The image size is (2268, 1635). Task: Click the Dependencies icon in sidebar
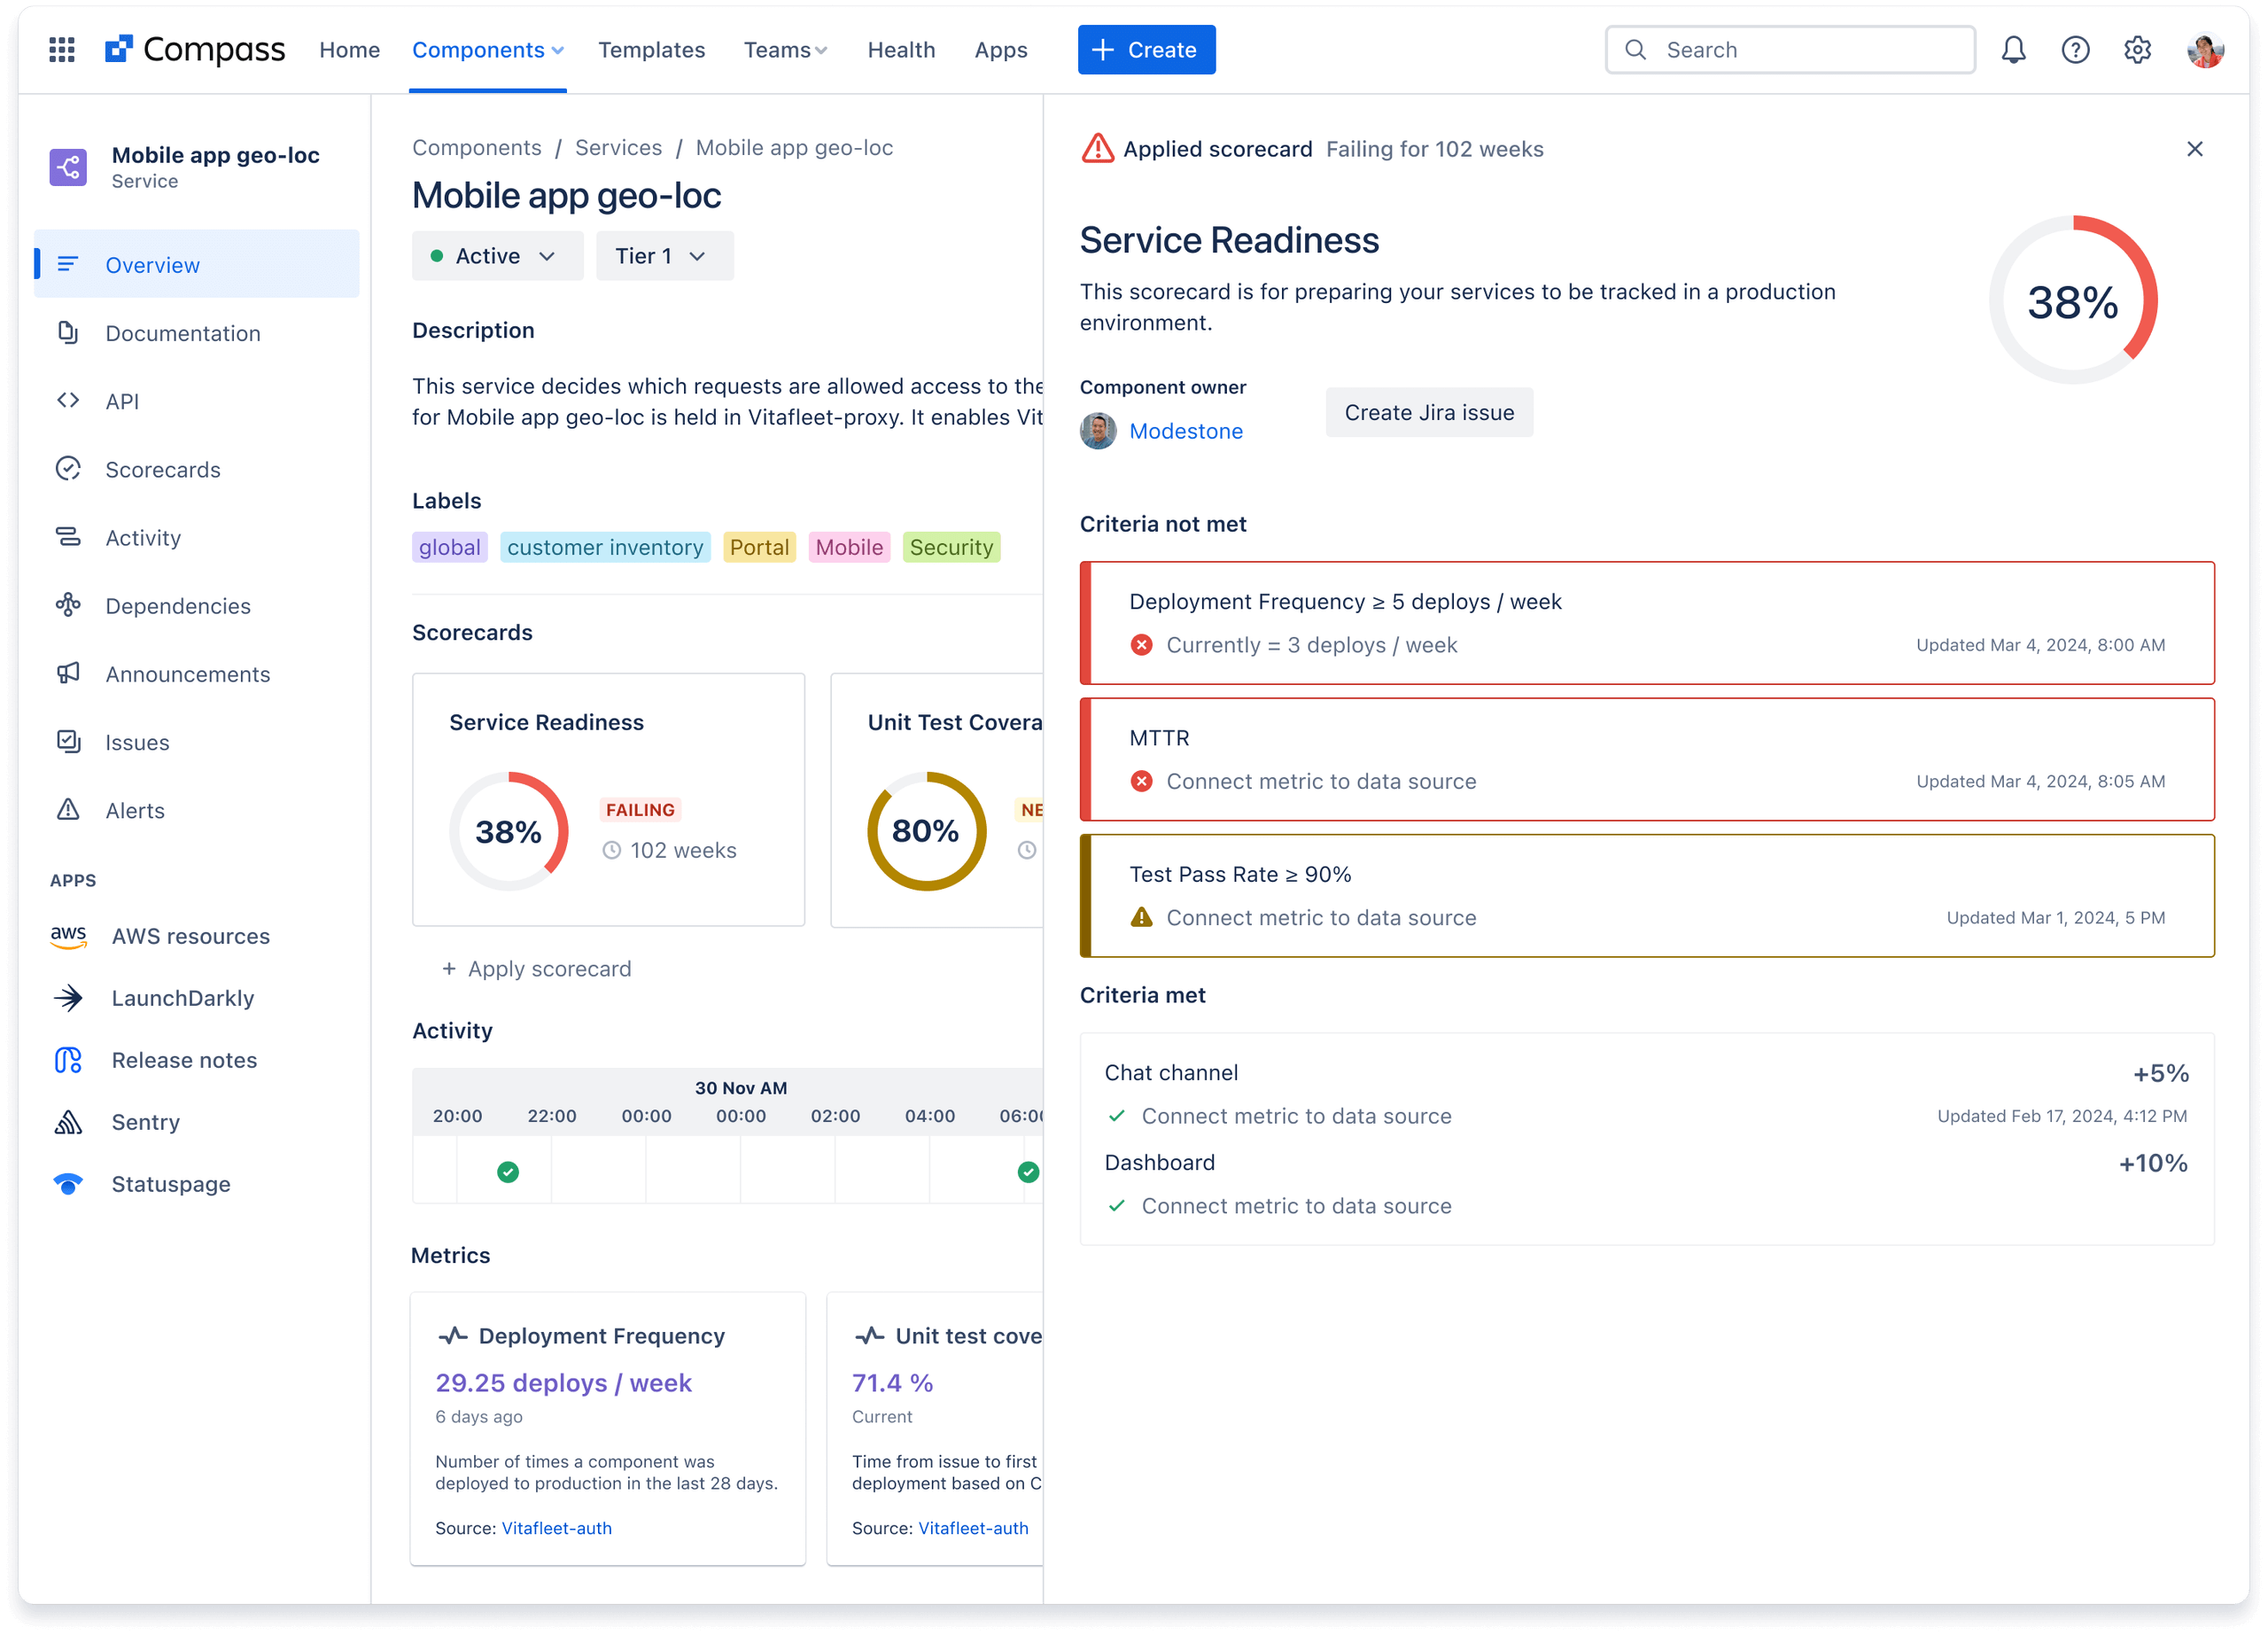coord(69,604)
